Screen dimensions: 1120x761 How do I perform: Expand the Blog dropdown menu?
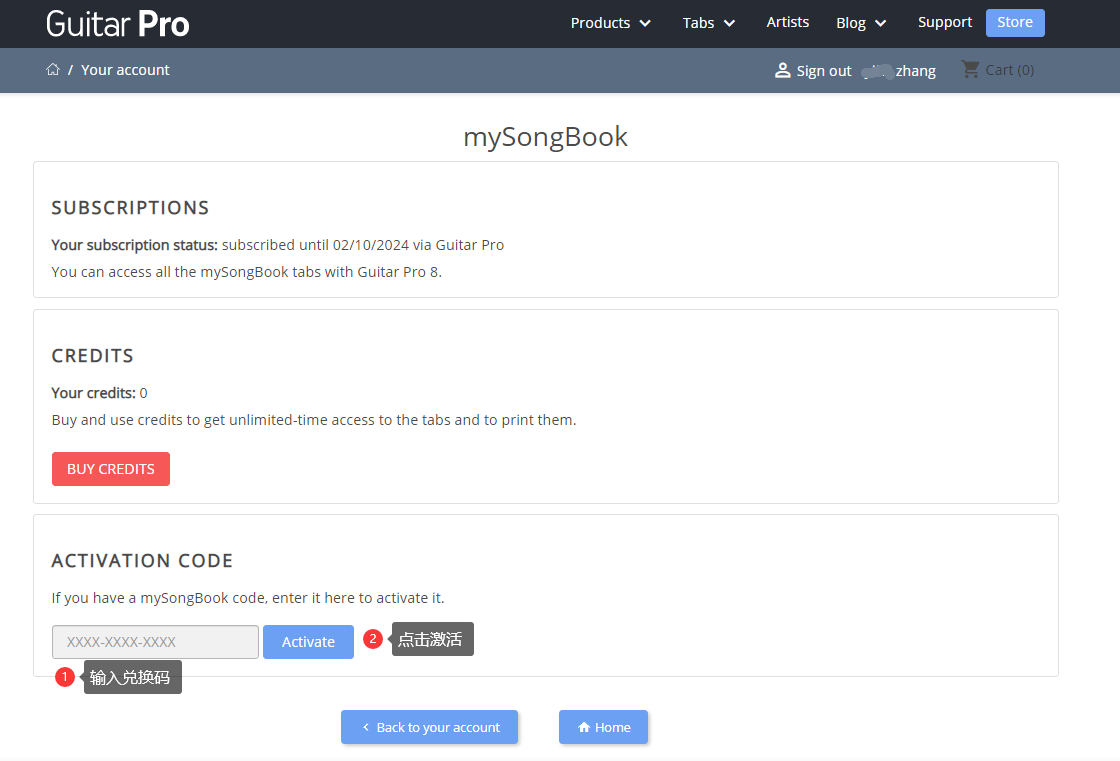tap(861, 23)
